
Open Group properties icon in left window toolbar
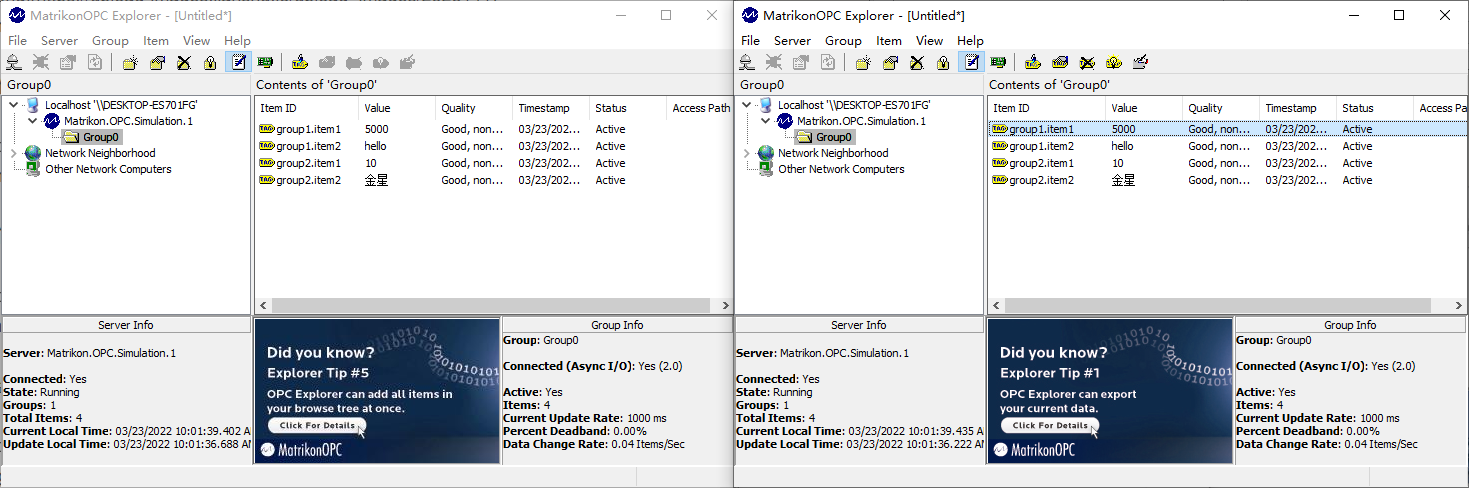(158, 62)
